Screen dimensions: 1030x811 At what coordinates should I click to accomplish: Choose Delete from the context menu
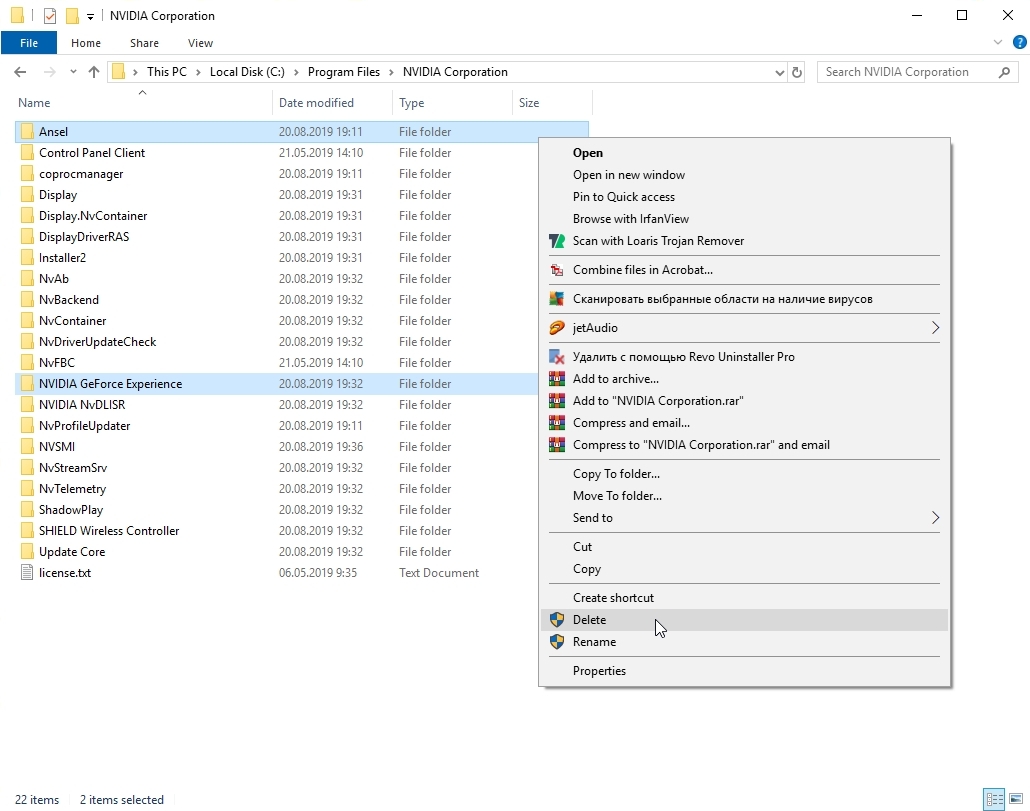coord(590,620)
